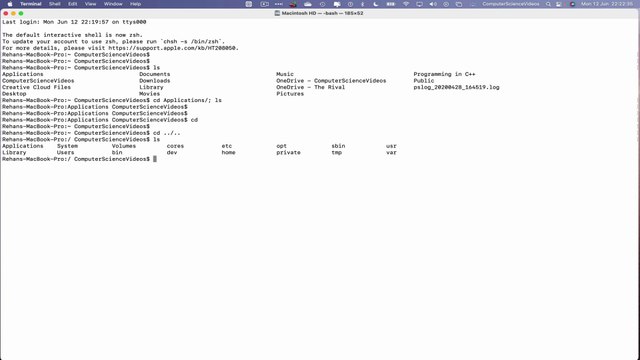Click 'Documents' in first ls output

click(x=154, y=74)
